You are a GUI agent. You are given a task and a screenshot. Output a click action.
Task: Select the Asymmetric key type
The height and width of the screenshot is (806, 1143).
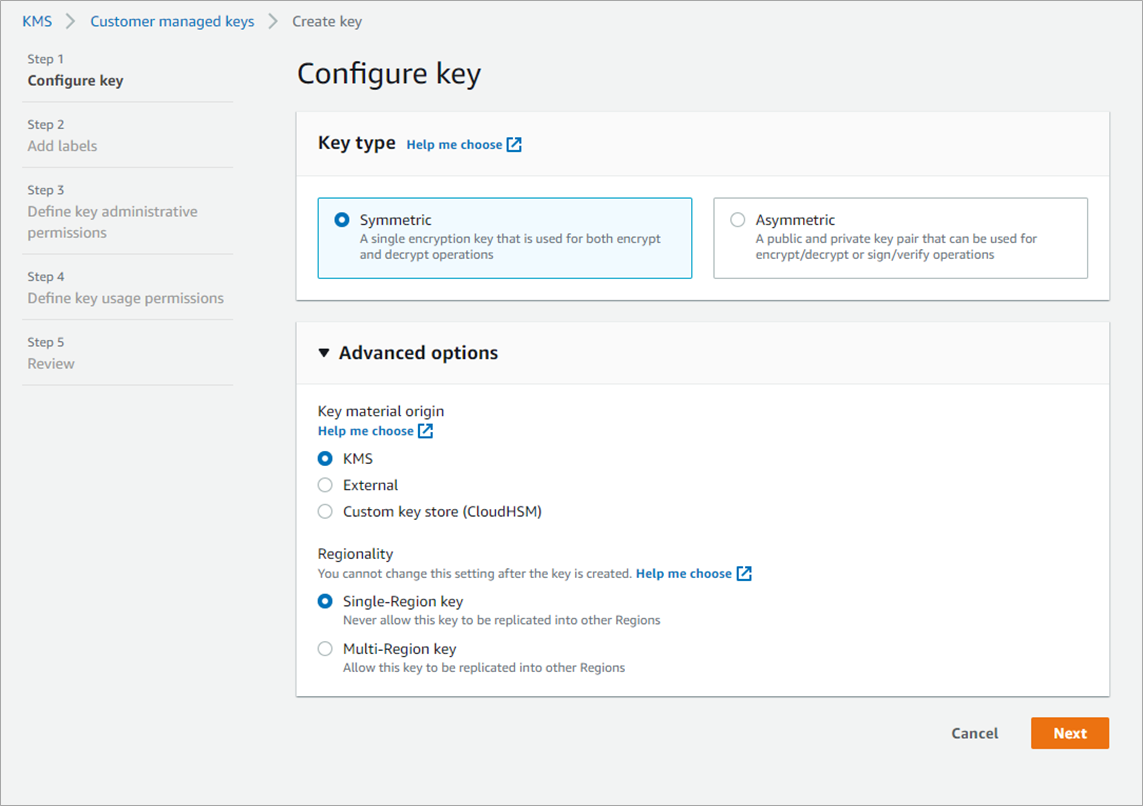[x=738, y=220]
